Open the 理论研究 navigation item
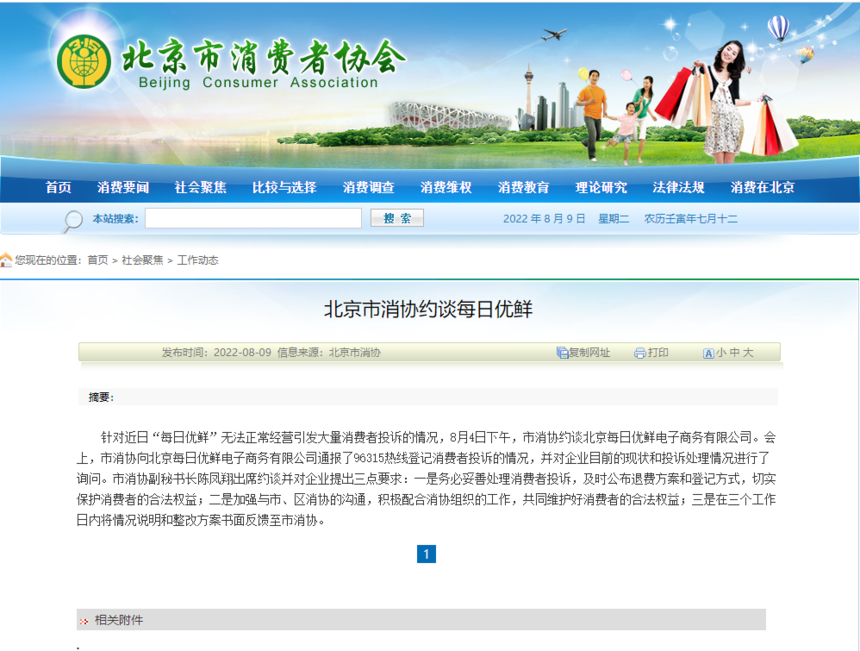This screenshot has height=651, width=860. pos(601,188)
